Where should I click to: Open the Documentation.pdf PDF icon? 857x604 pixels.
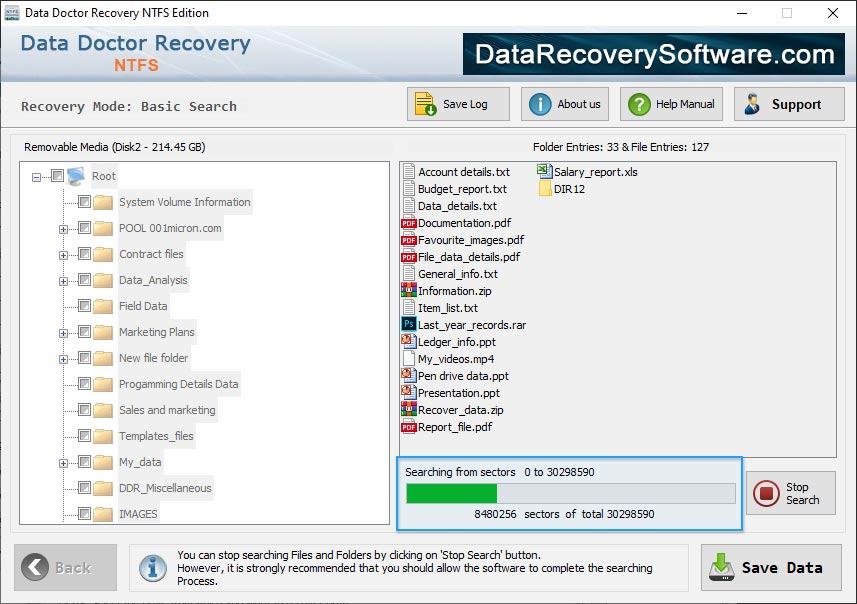click(x=409, y=222)
